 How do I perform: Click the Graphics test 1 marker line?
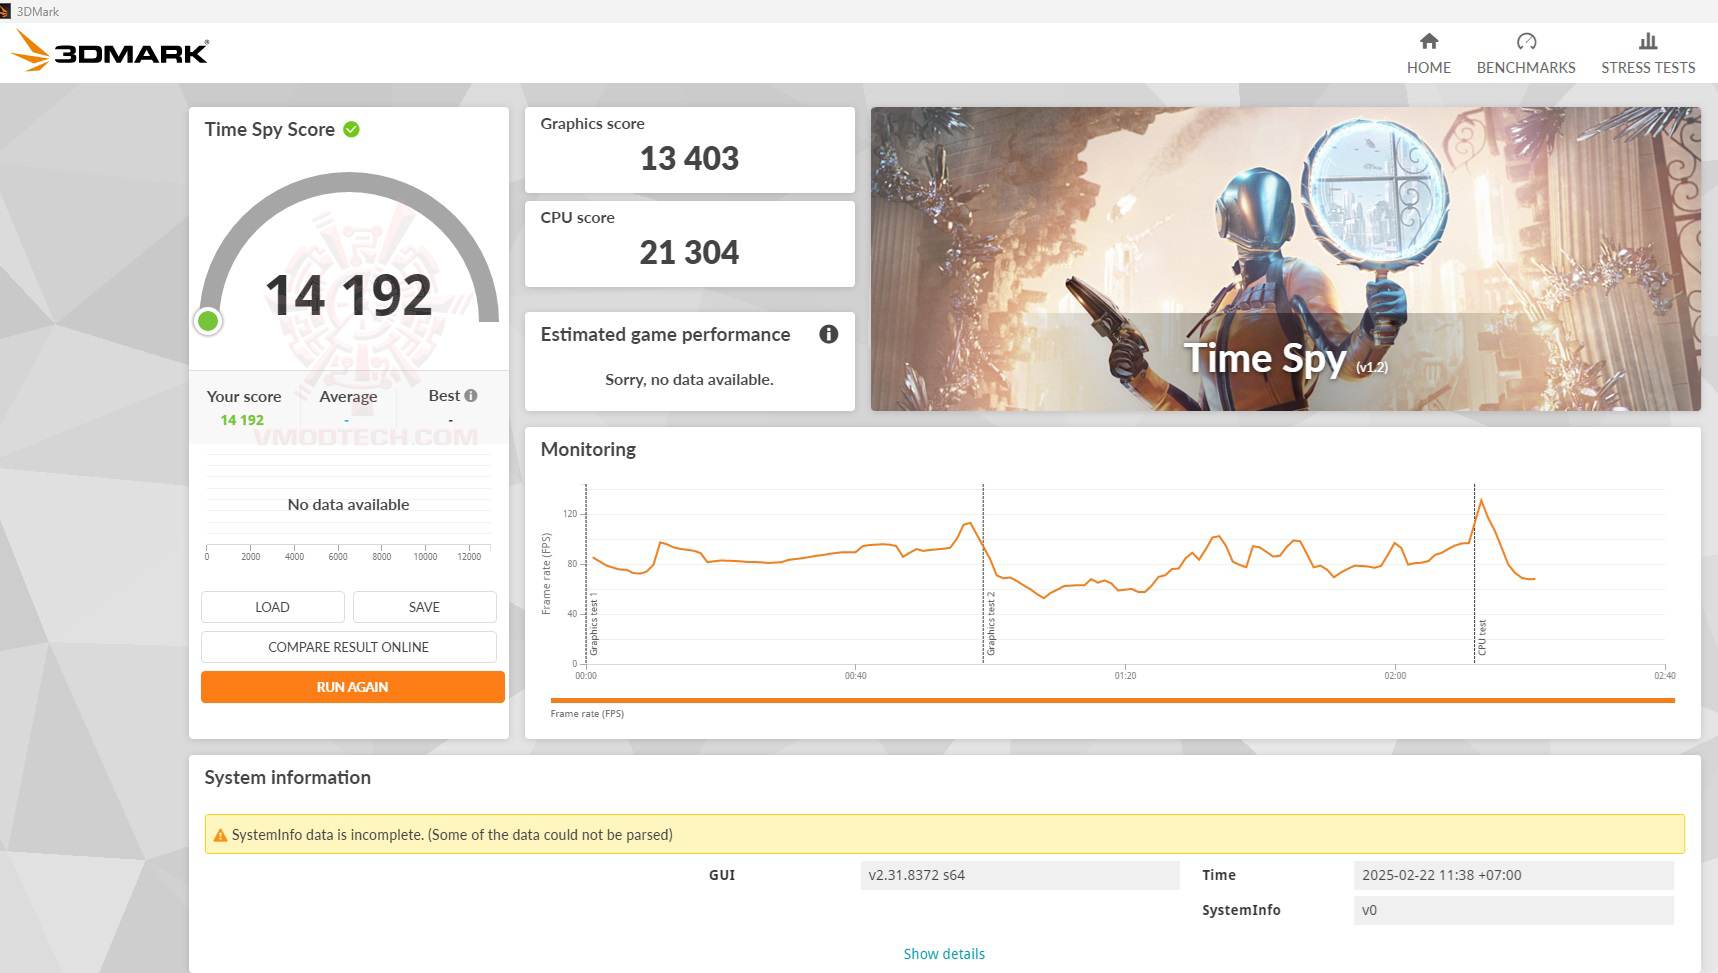click(x=586, y=572)
